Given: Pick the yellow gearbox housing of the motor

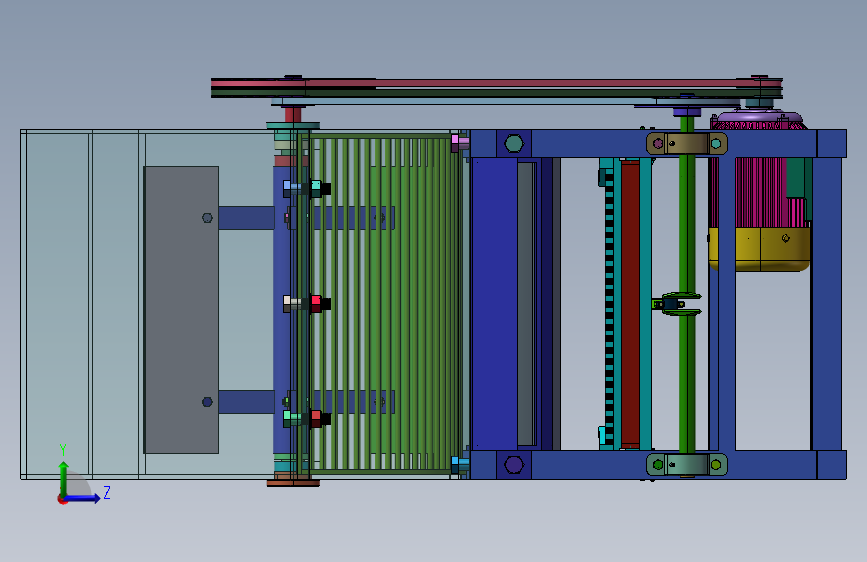Looking at the screenshot, I should point(760,249).
